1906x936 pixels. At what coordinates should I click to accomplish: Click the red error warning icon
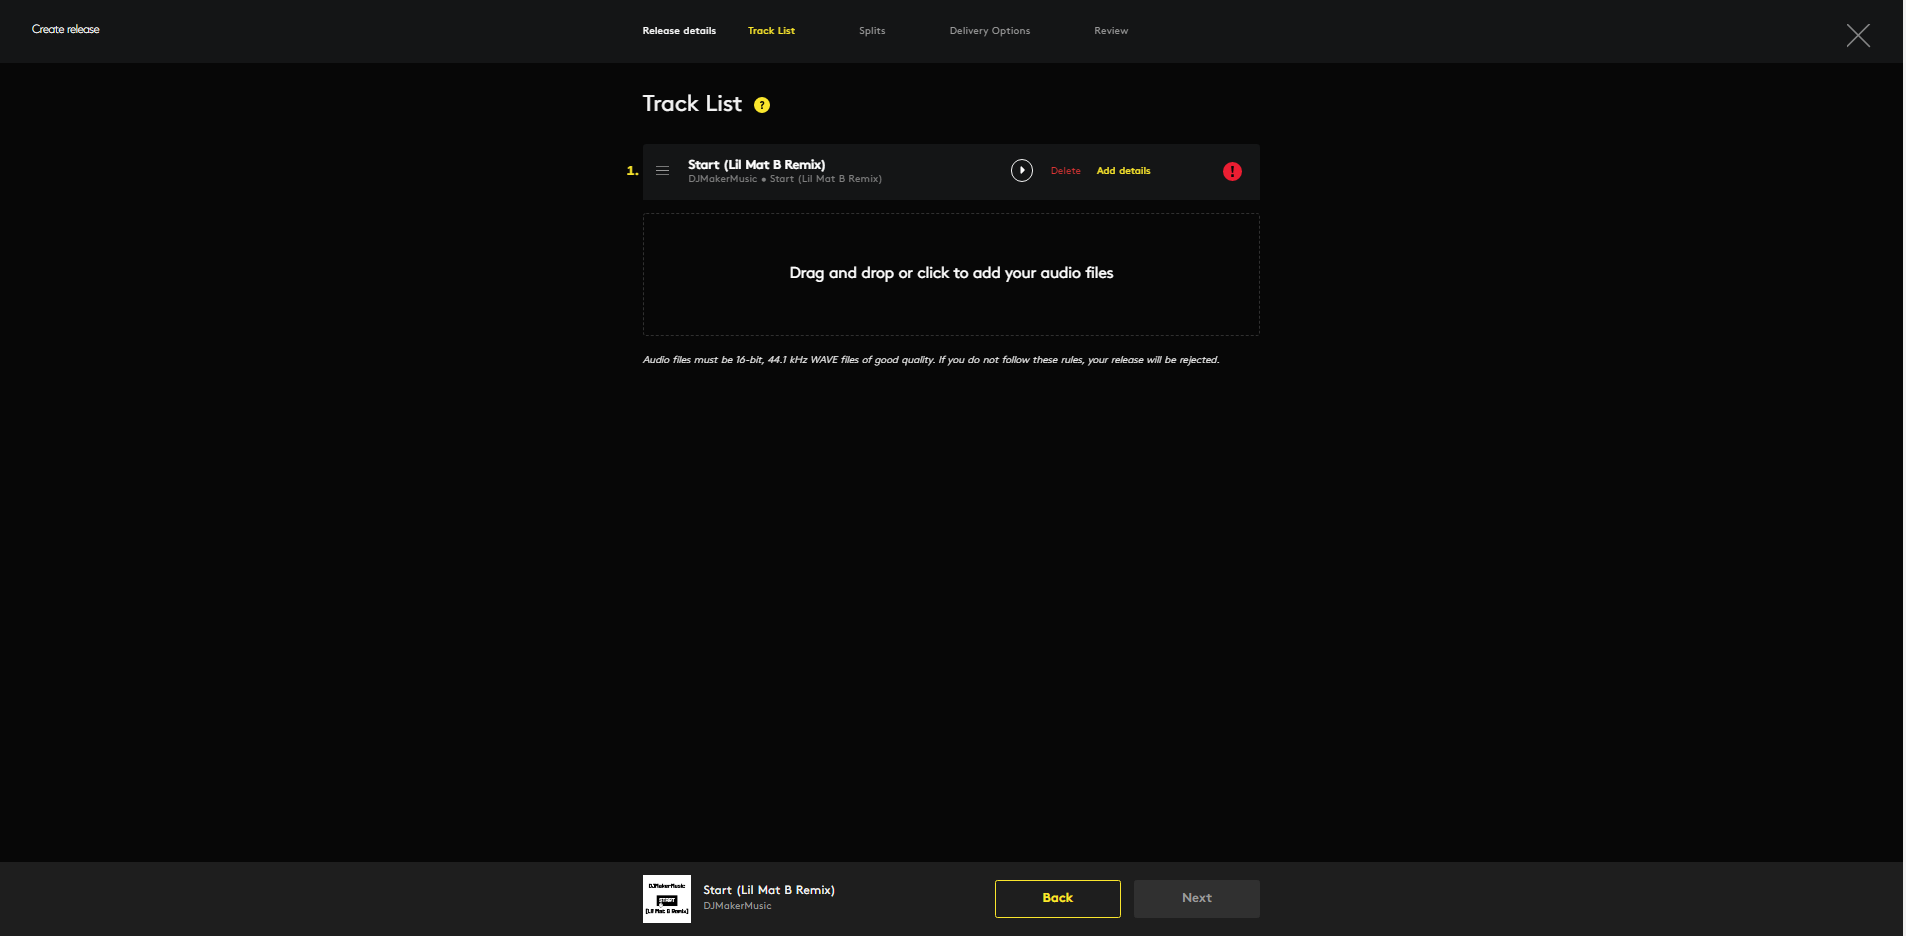click(x=1232, y=172)
